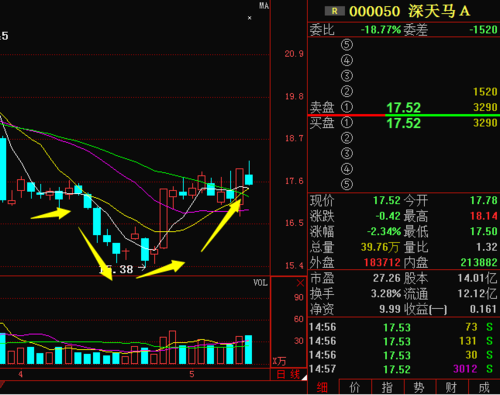This screenshot has height=395, width=500.
Task: Select buy level ⑤ circle icon
Action: pyautogui.click(x=347, y=184)
